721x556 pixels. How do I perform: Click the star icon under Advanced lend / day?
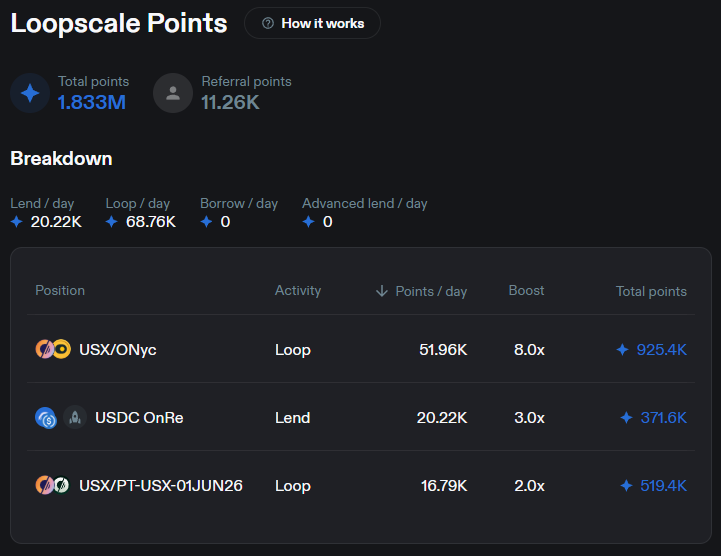click(x=308, y=222)
